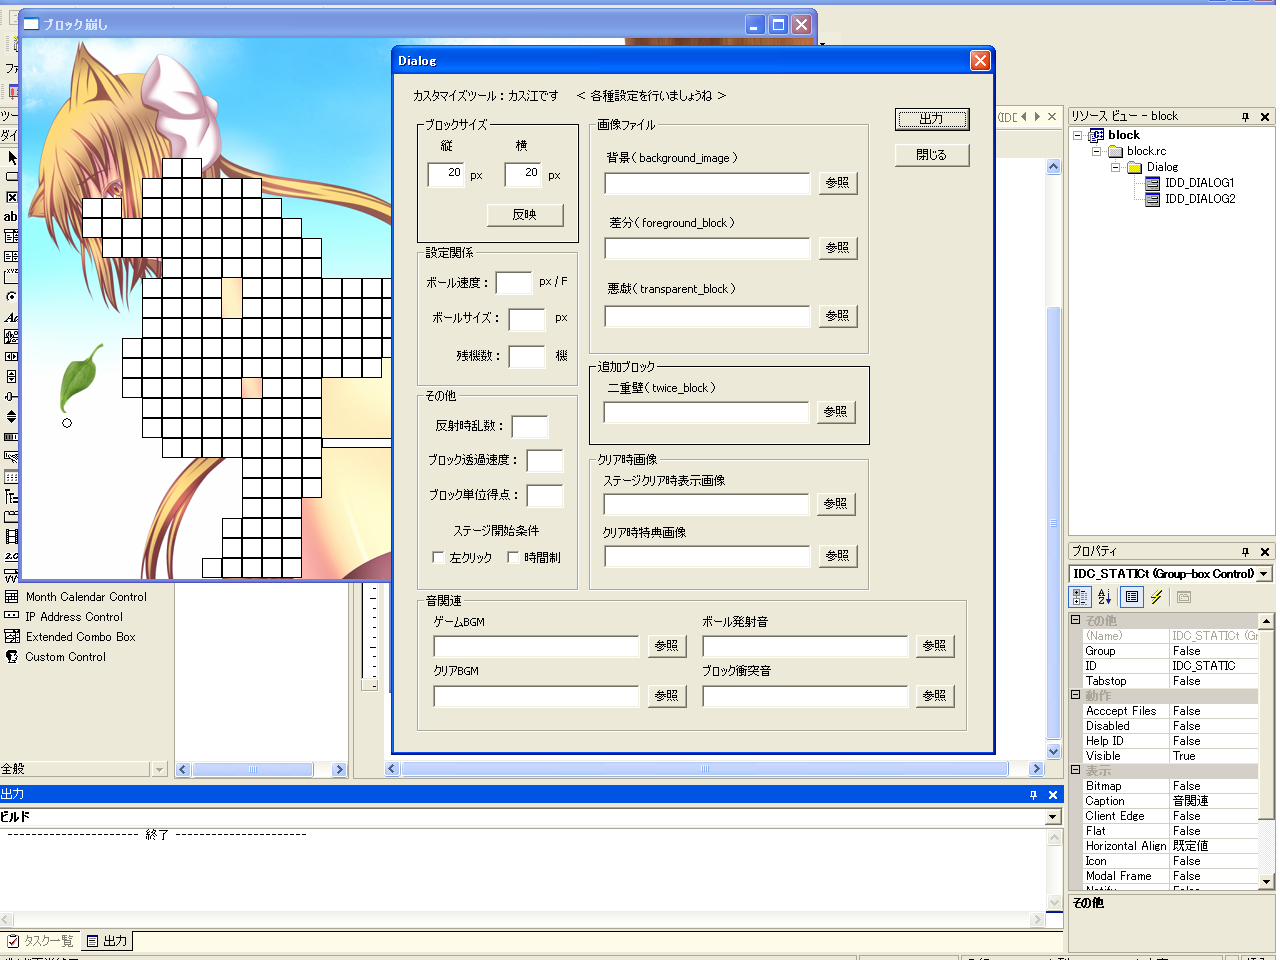Image resolution: width=1280 pixels, height=960 pixels.
Task: Select block.rc in the Resource View
Action: [1146, 151]
